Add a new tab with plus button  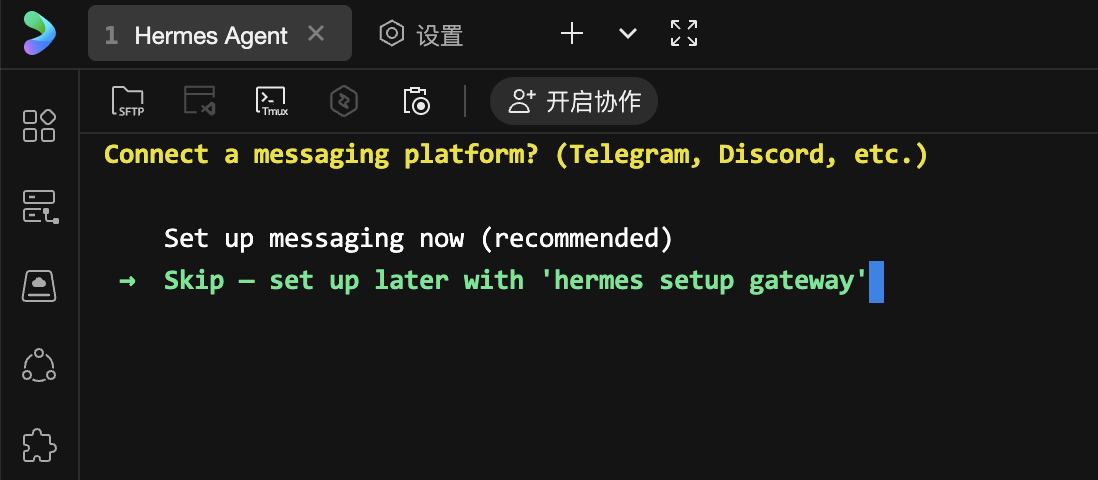click(x=572, y=33)
